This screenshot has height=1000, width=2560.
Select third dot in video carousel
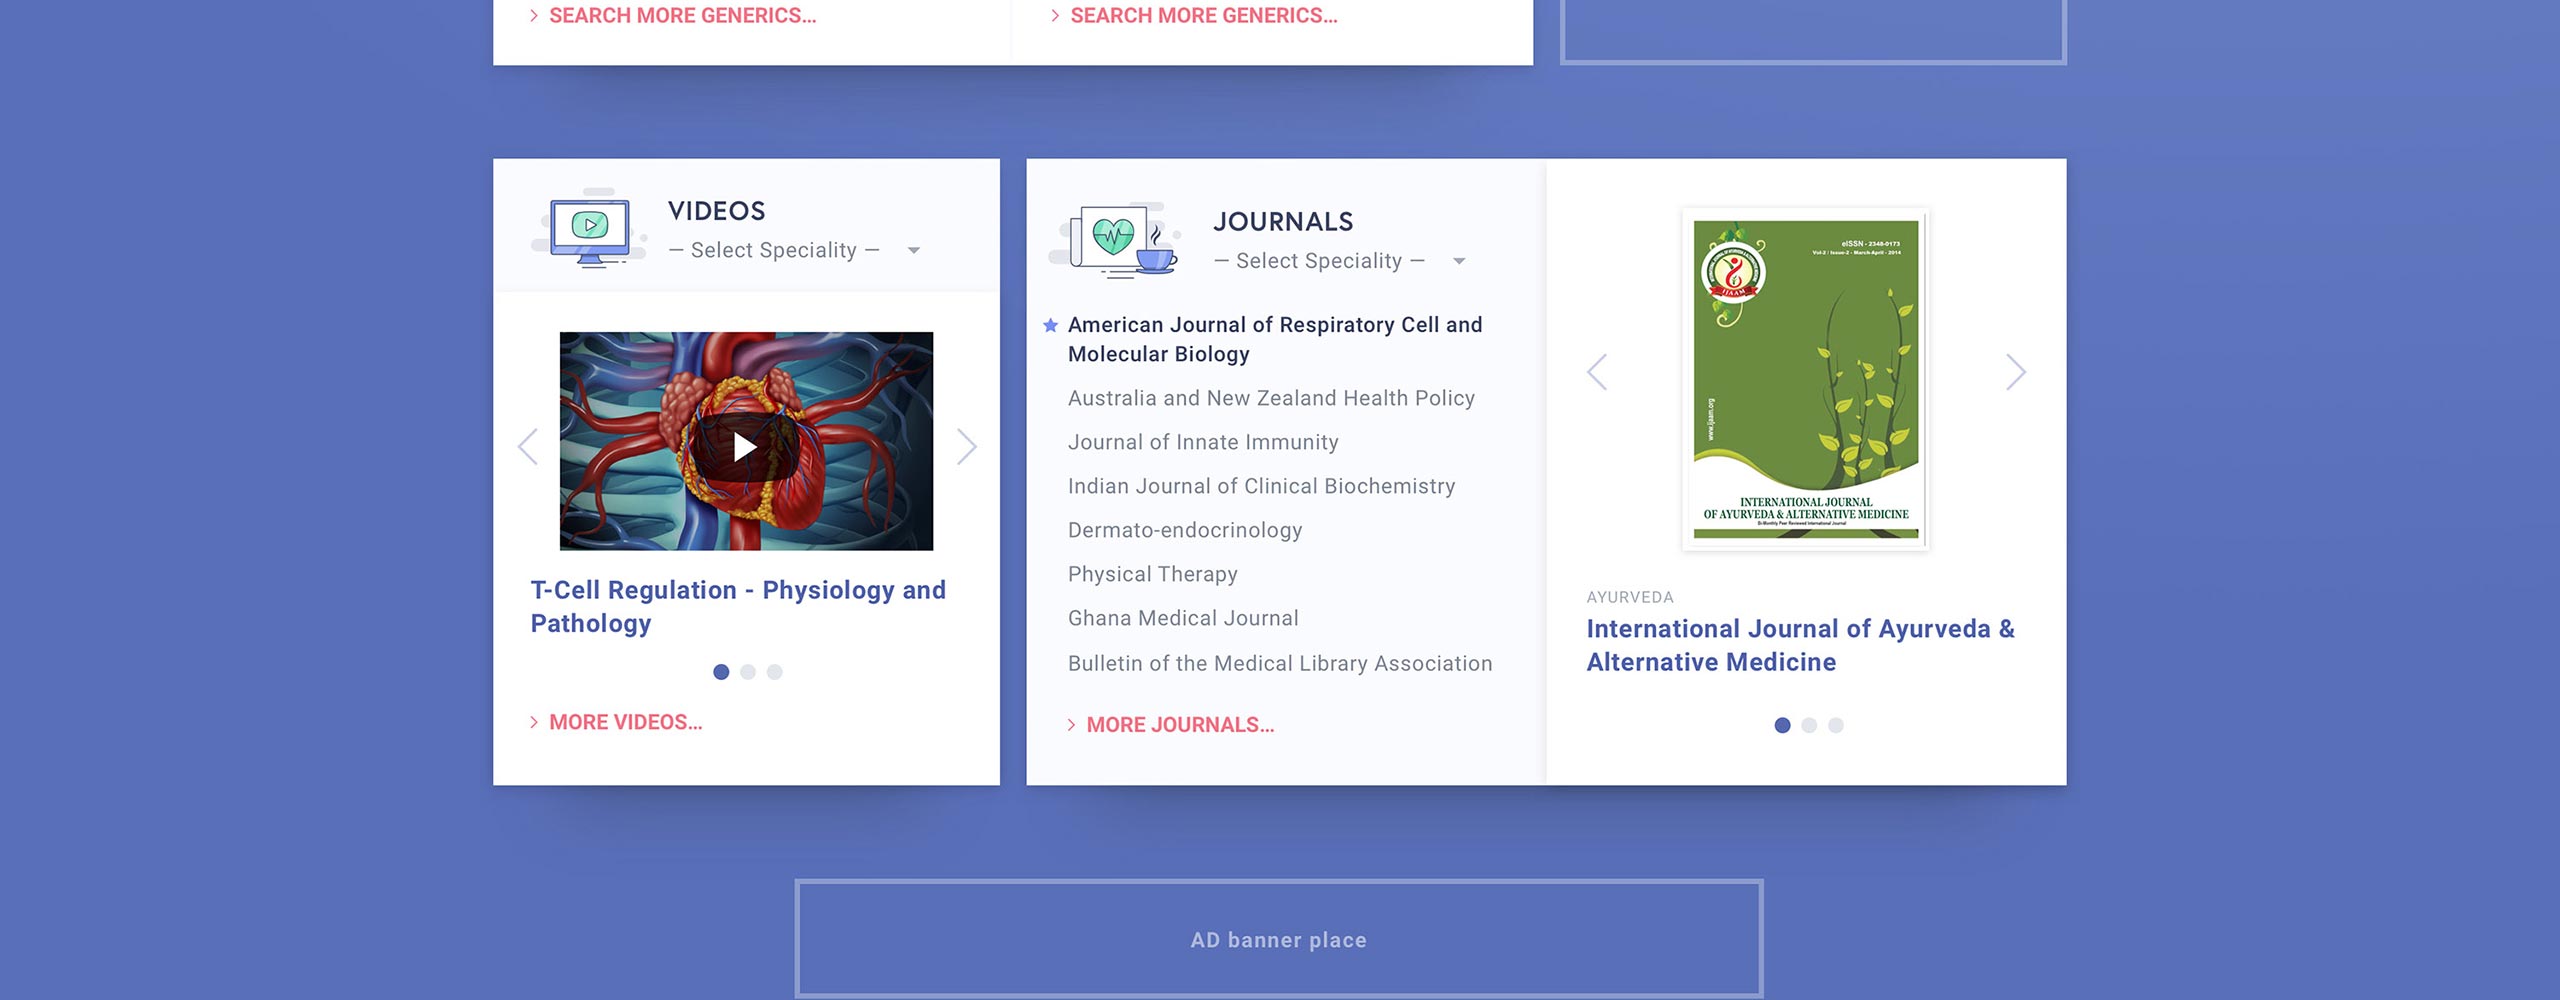coord(775,672)
